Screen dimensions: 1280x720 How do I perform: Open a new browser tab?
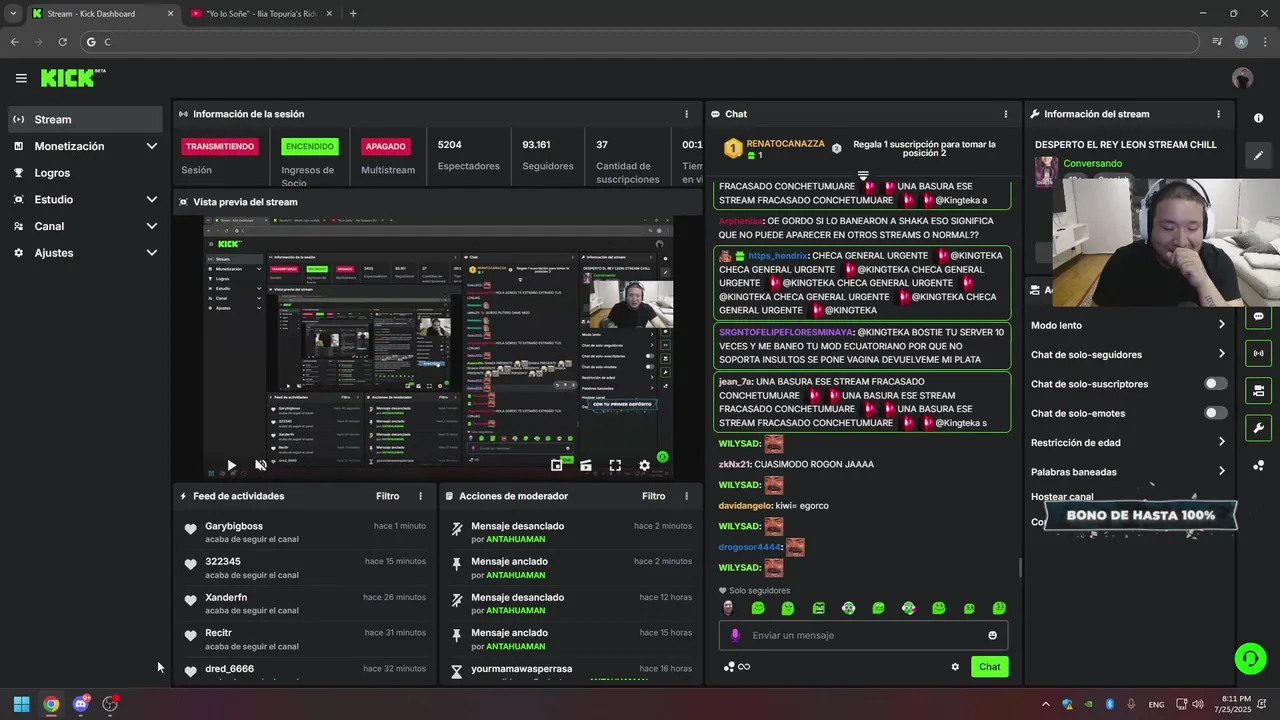click(353, 14)
